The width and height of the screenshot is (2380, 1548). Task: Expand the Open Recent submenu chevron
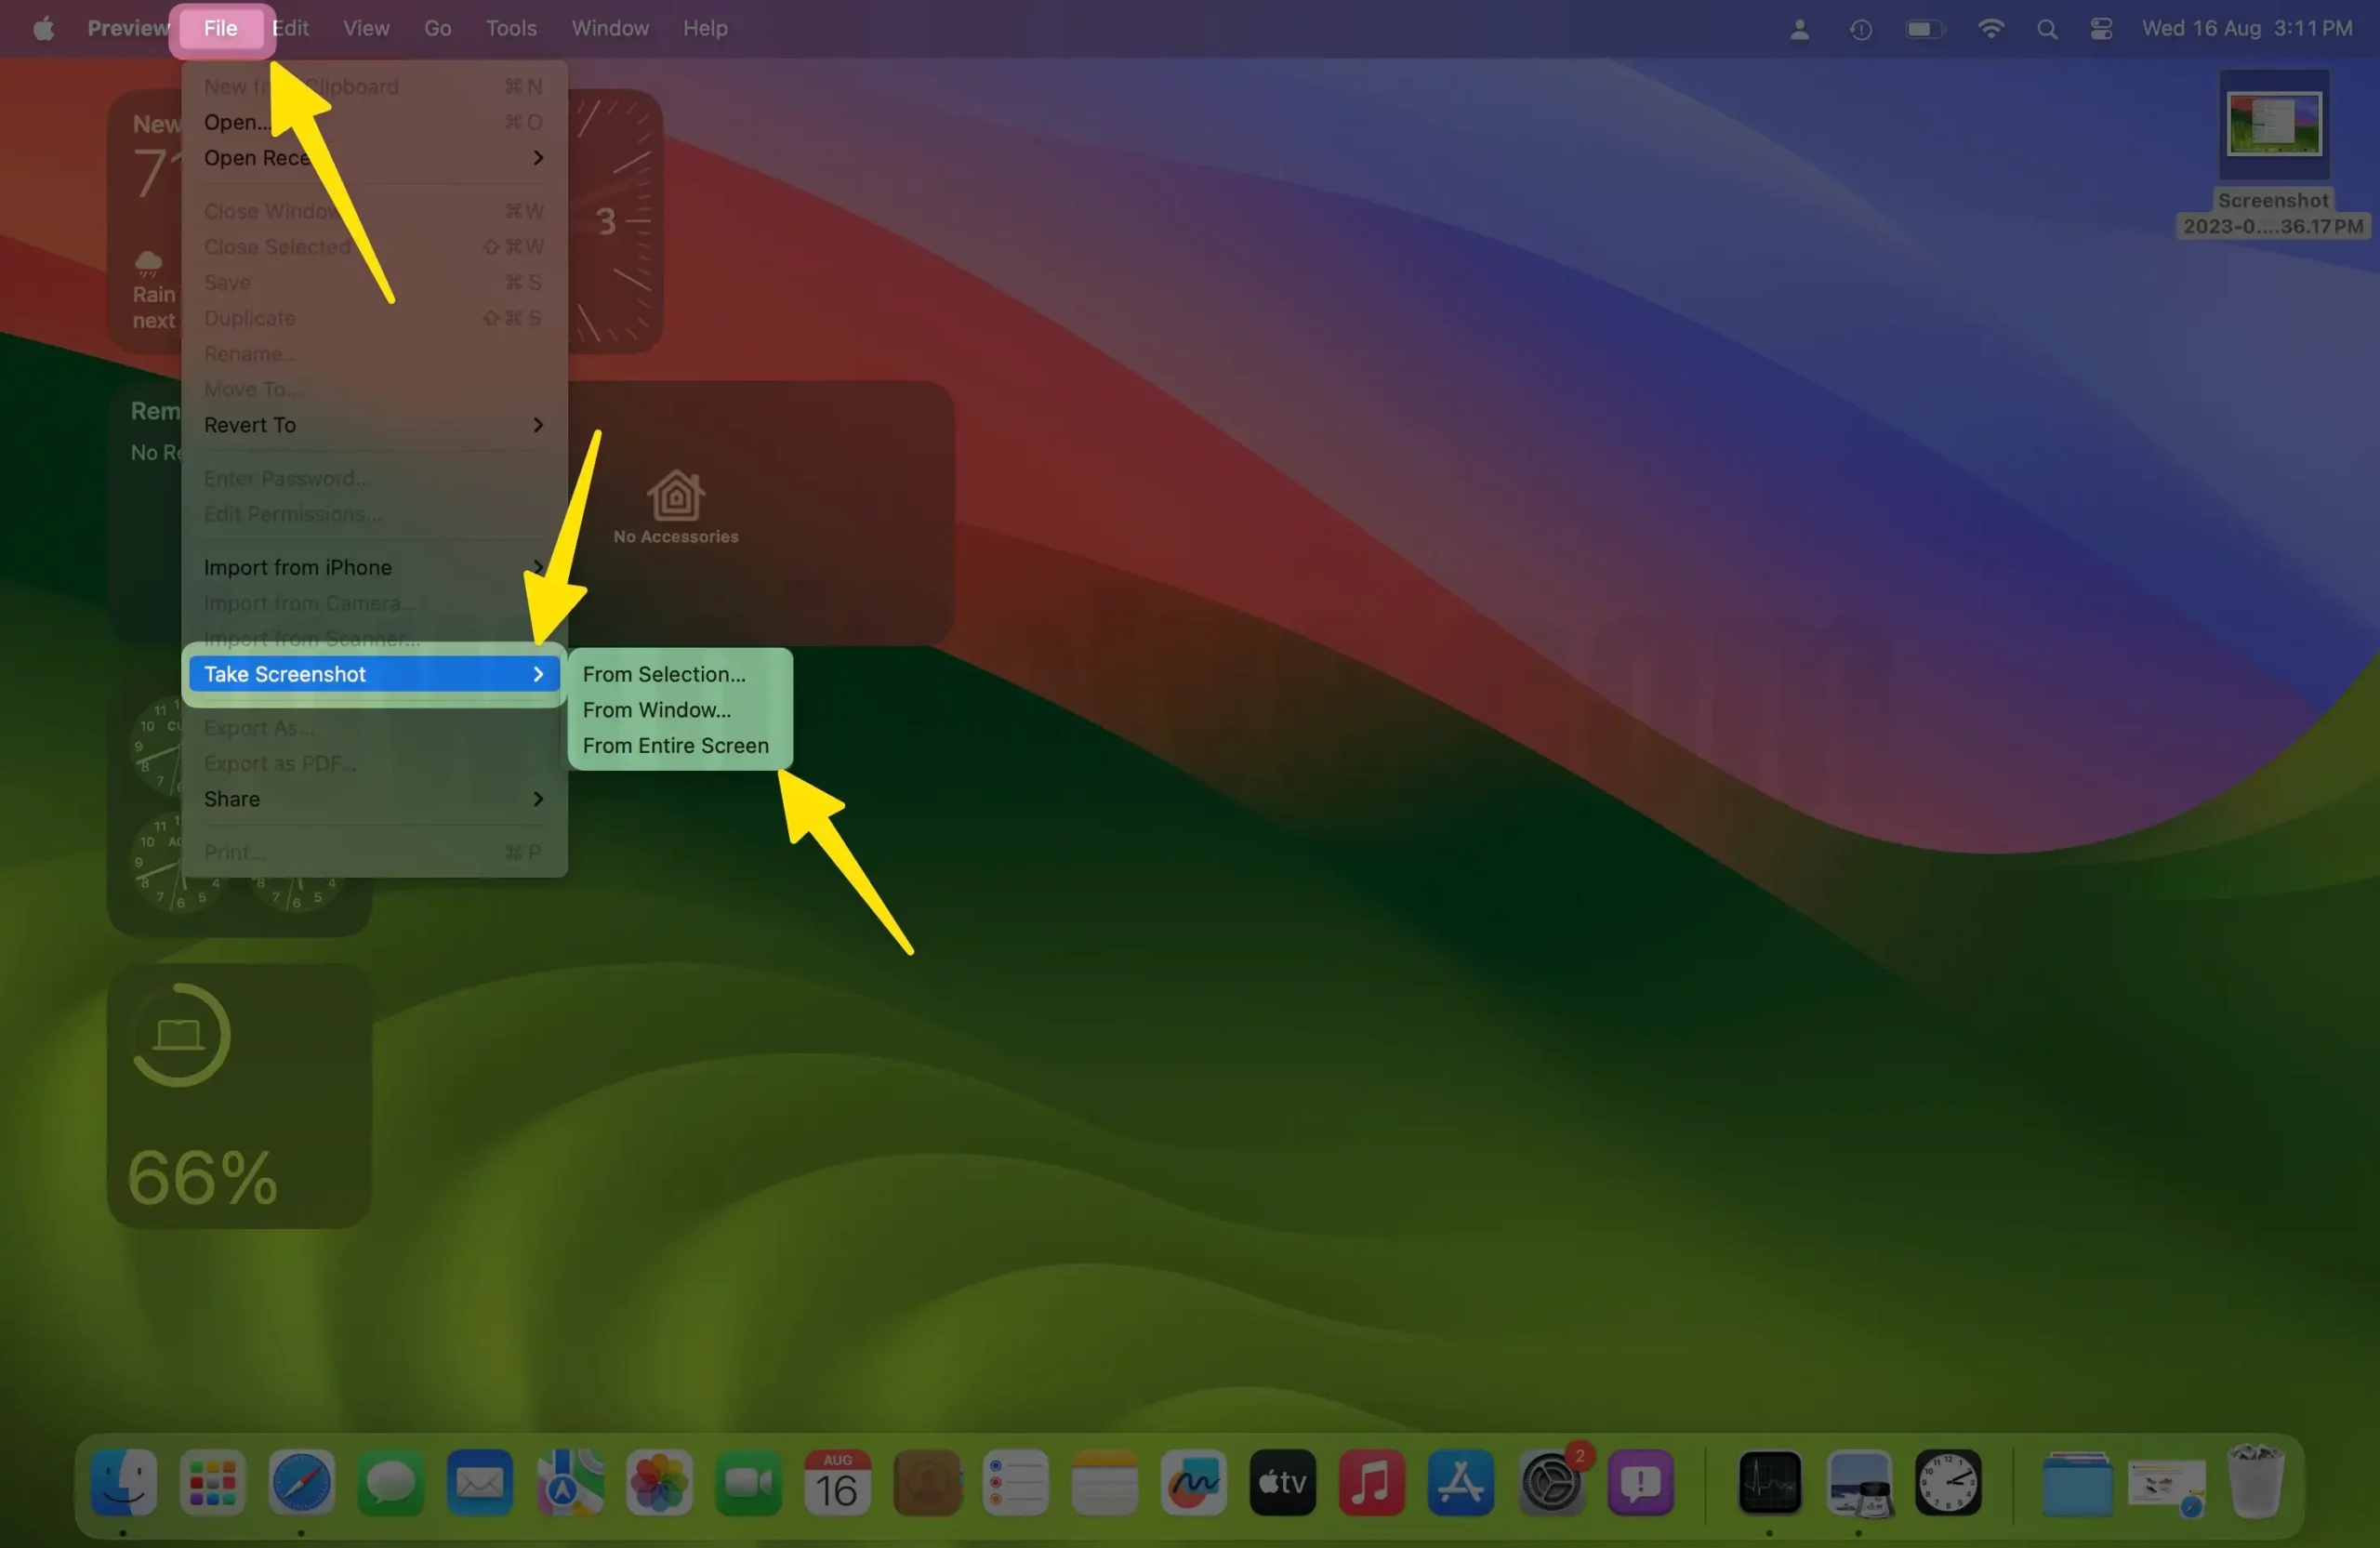(x=538, y=157)
